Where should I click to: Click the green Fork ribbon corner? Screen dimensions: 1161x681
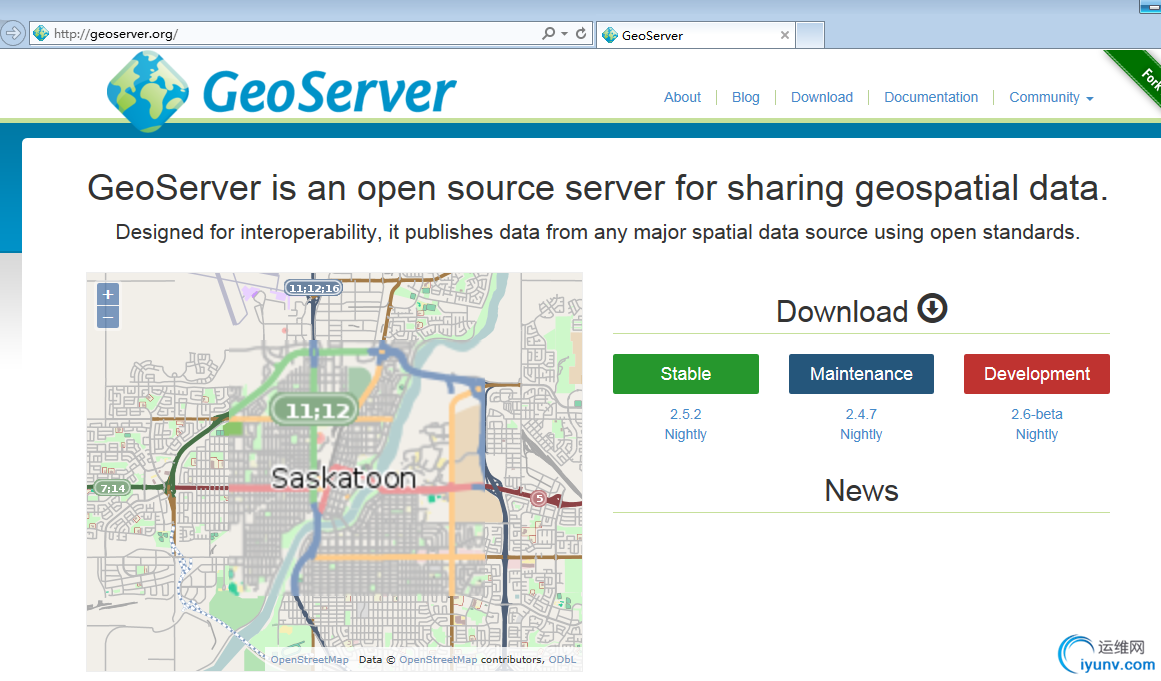coord(1139,74)
